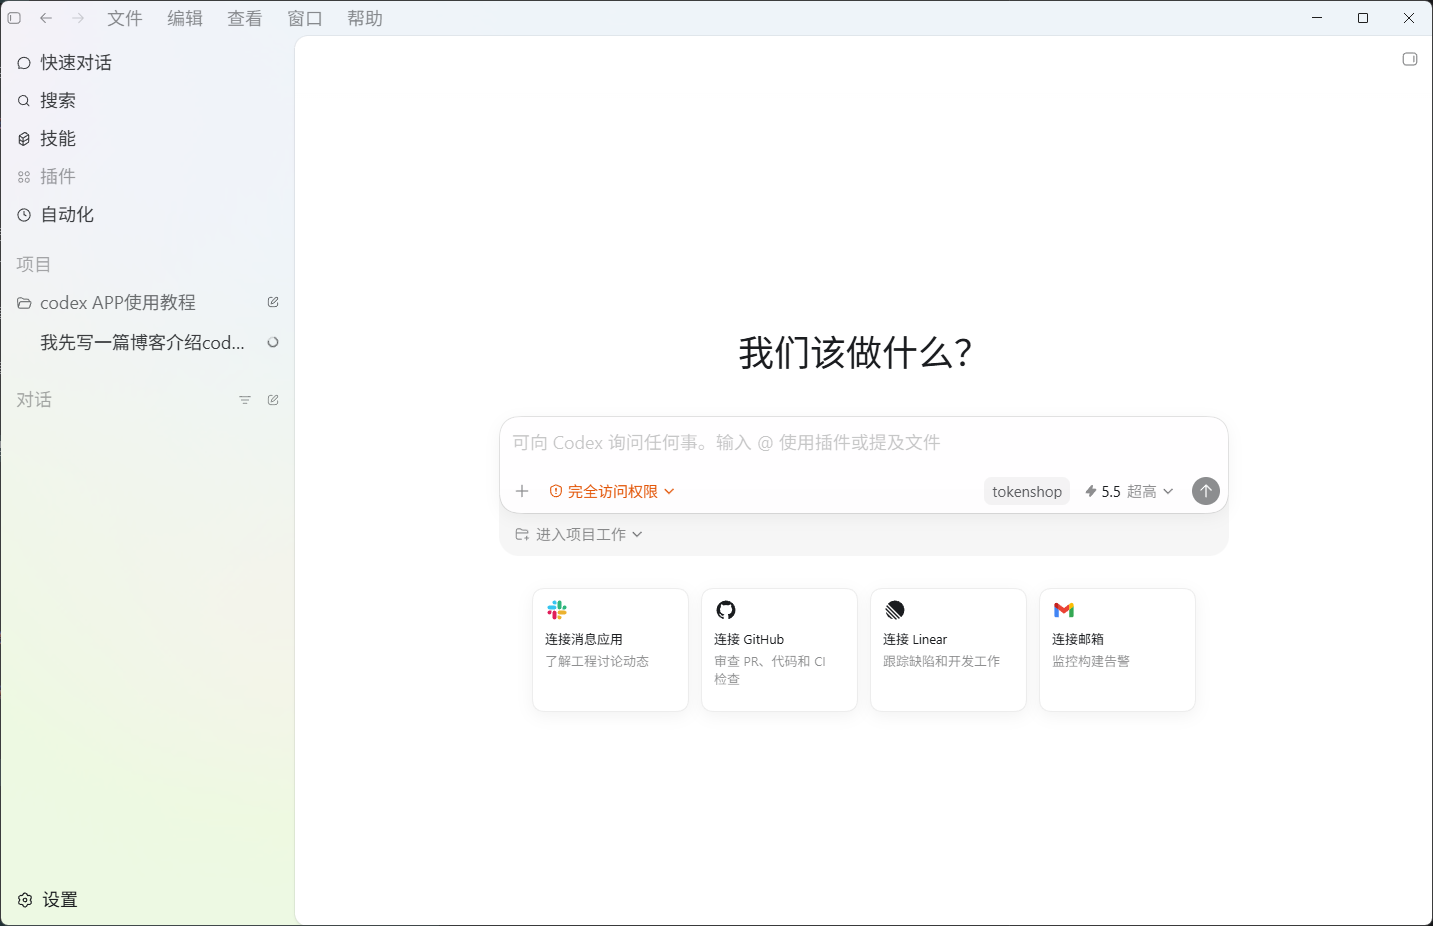Open the 连接 GitHub card

pos(779,650)
